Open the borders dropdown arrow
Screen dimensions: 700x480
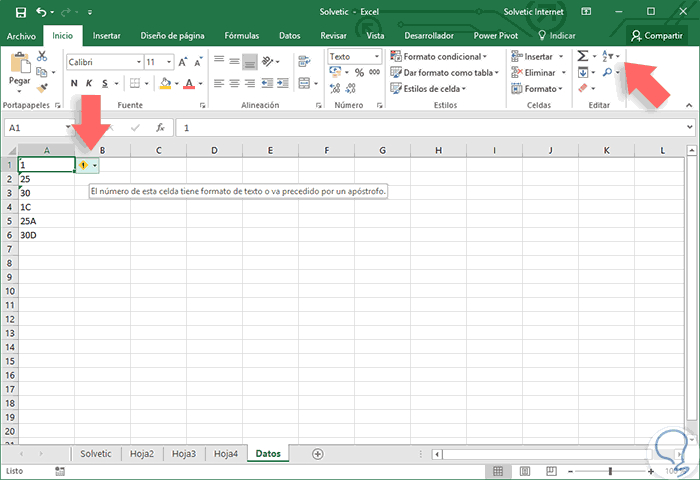pos(146,83)
